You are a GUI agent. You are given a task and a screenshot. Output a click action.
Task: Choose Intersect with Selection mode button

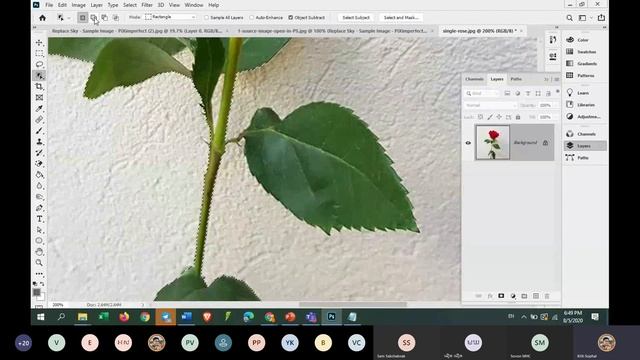tap(116, 18)
